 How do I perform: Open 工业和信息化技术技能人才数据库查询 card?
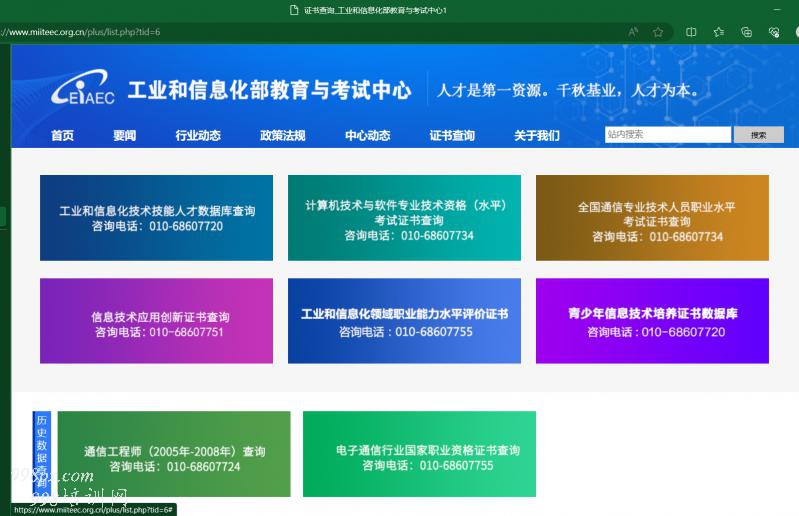tap(156, 218)
